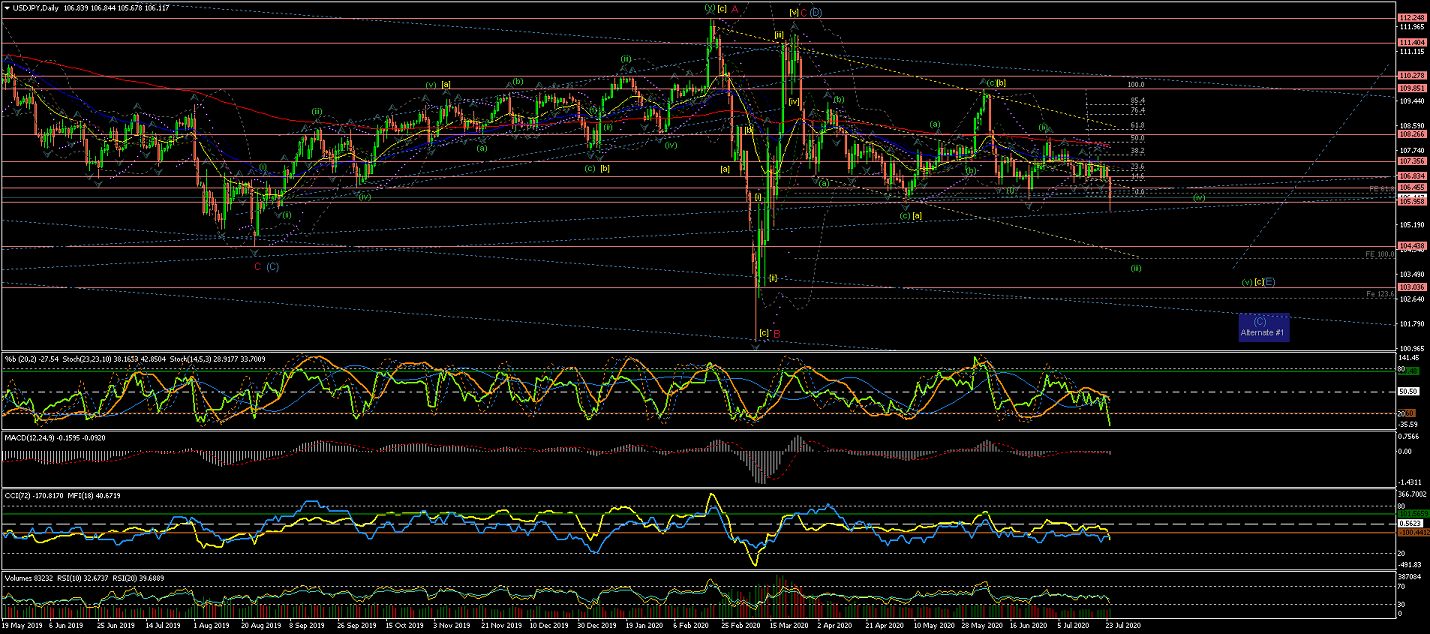Select the 112.248 price level tag

(x=1411, y=18)
